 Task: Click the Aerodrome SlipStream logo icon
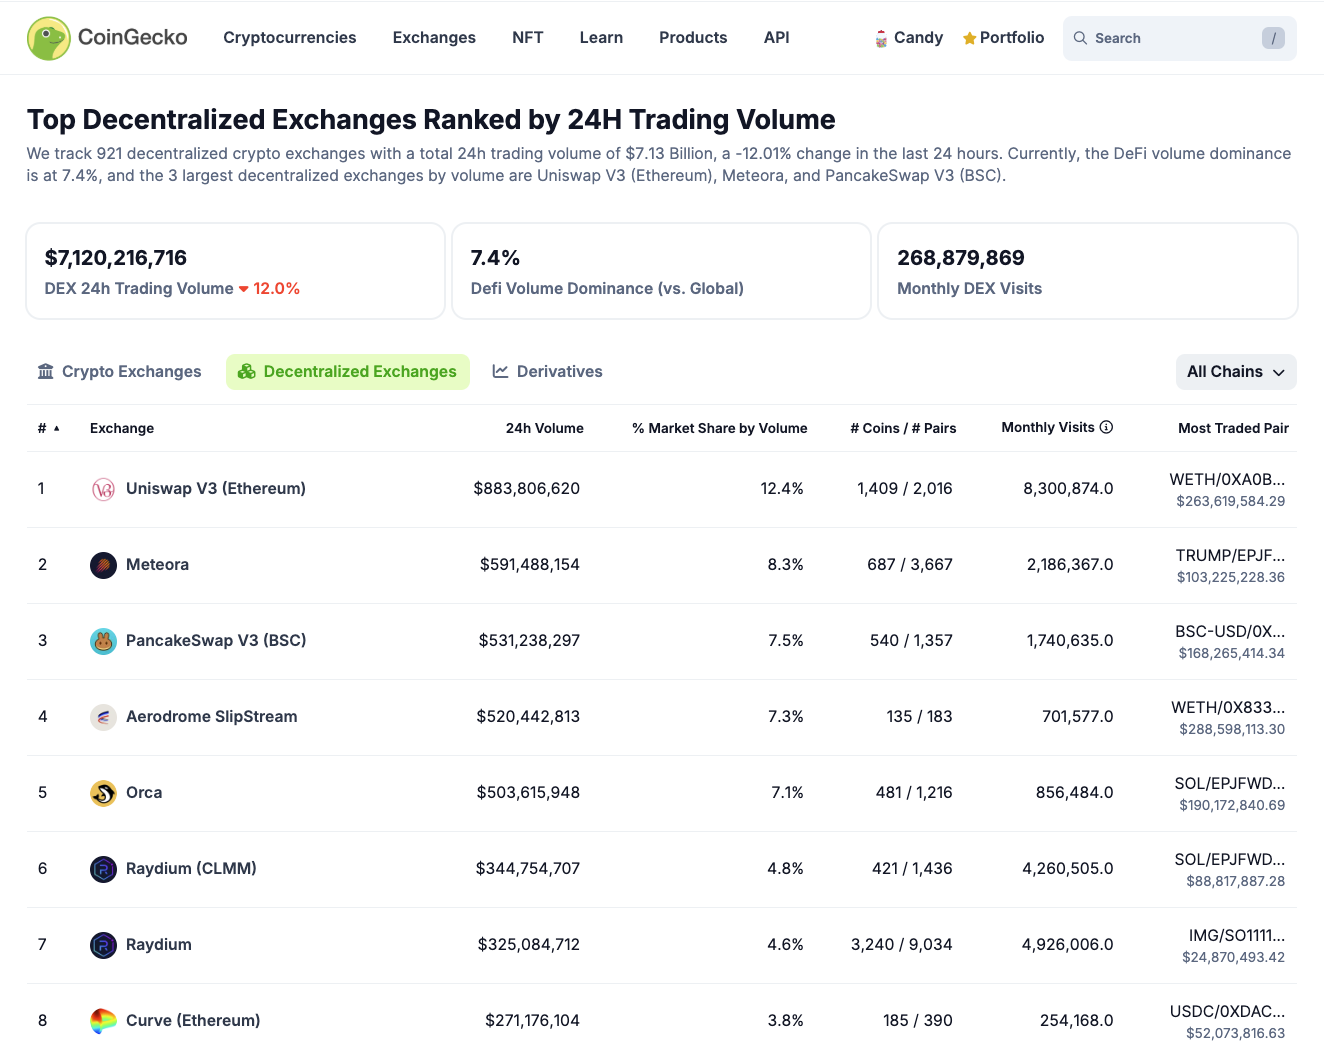[103, 717]
